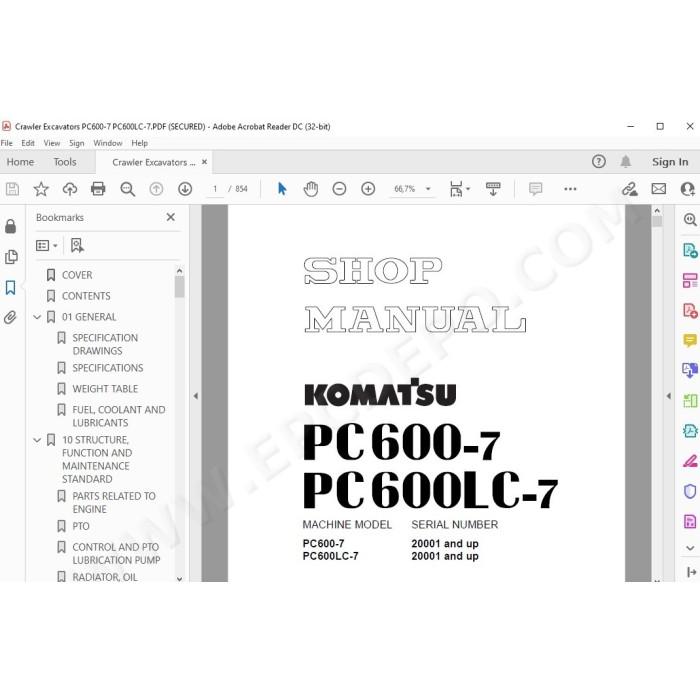Switch to the Tools tab
The height and width of the screenshot is (700, 700).
pos(65,162)
